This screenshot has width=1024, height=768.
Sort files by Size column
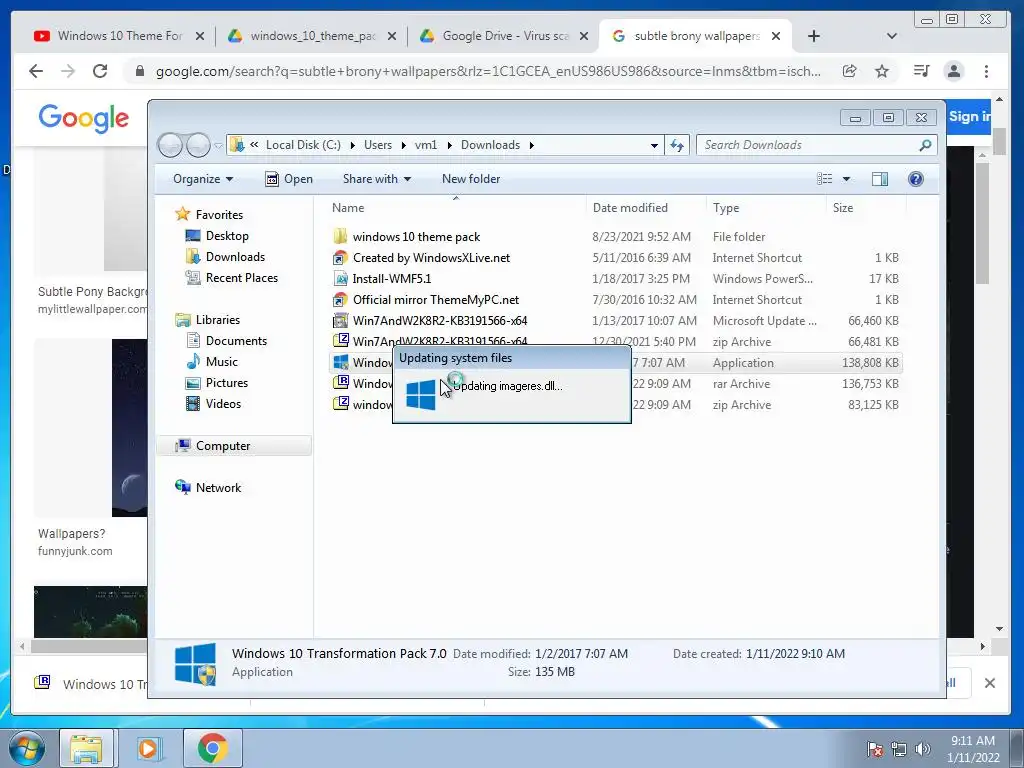pos(866,208)
